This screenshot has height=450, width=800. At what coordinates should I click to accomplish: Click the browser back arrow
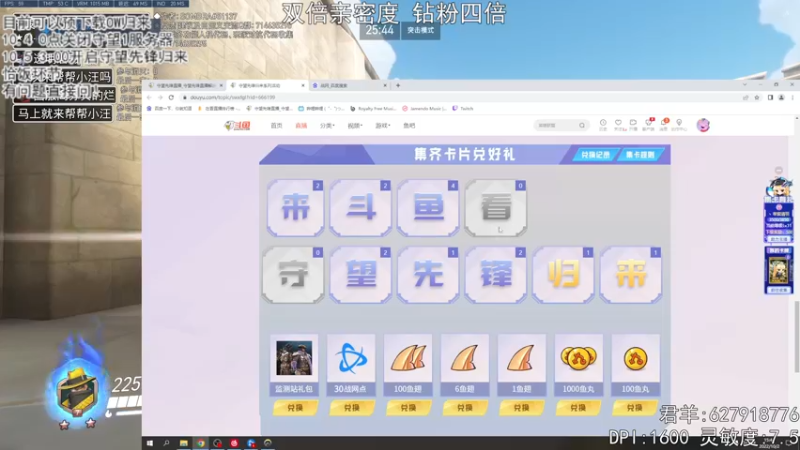pos(149,97)
